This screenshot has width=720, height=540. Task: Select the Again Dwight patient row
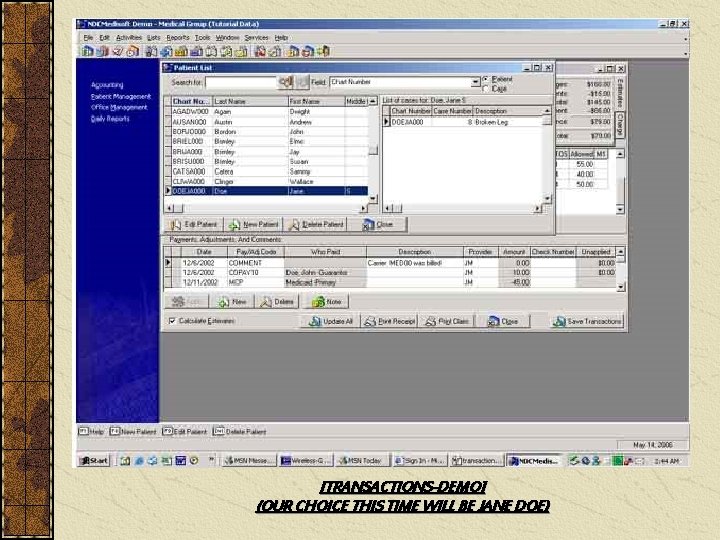(269, 112)
